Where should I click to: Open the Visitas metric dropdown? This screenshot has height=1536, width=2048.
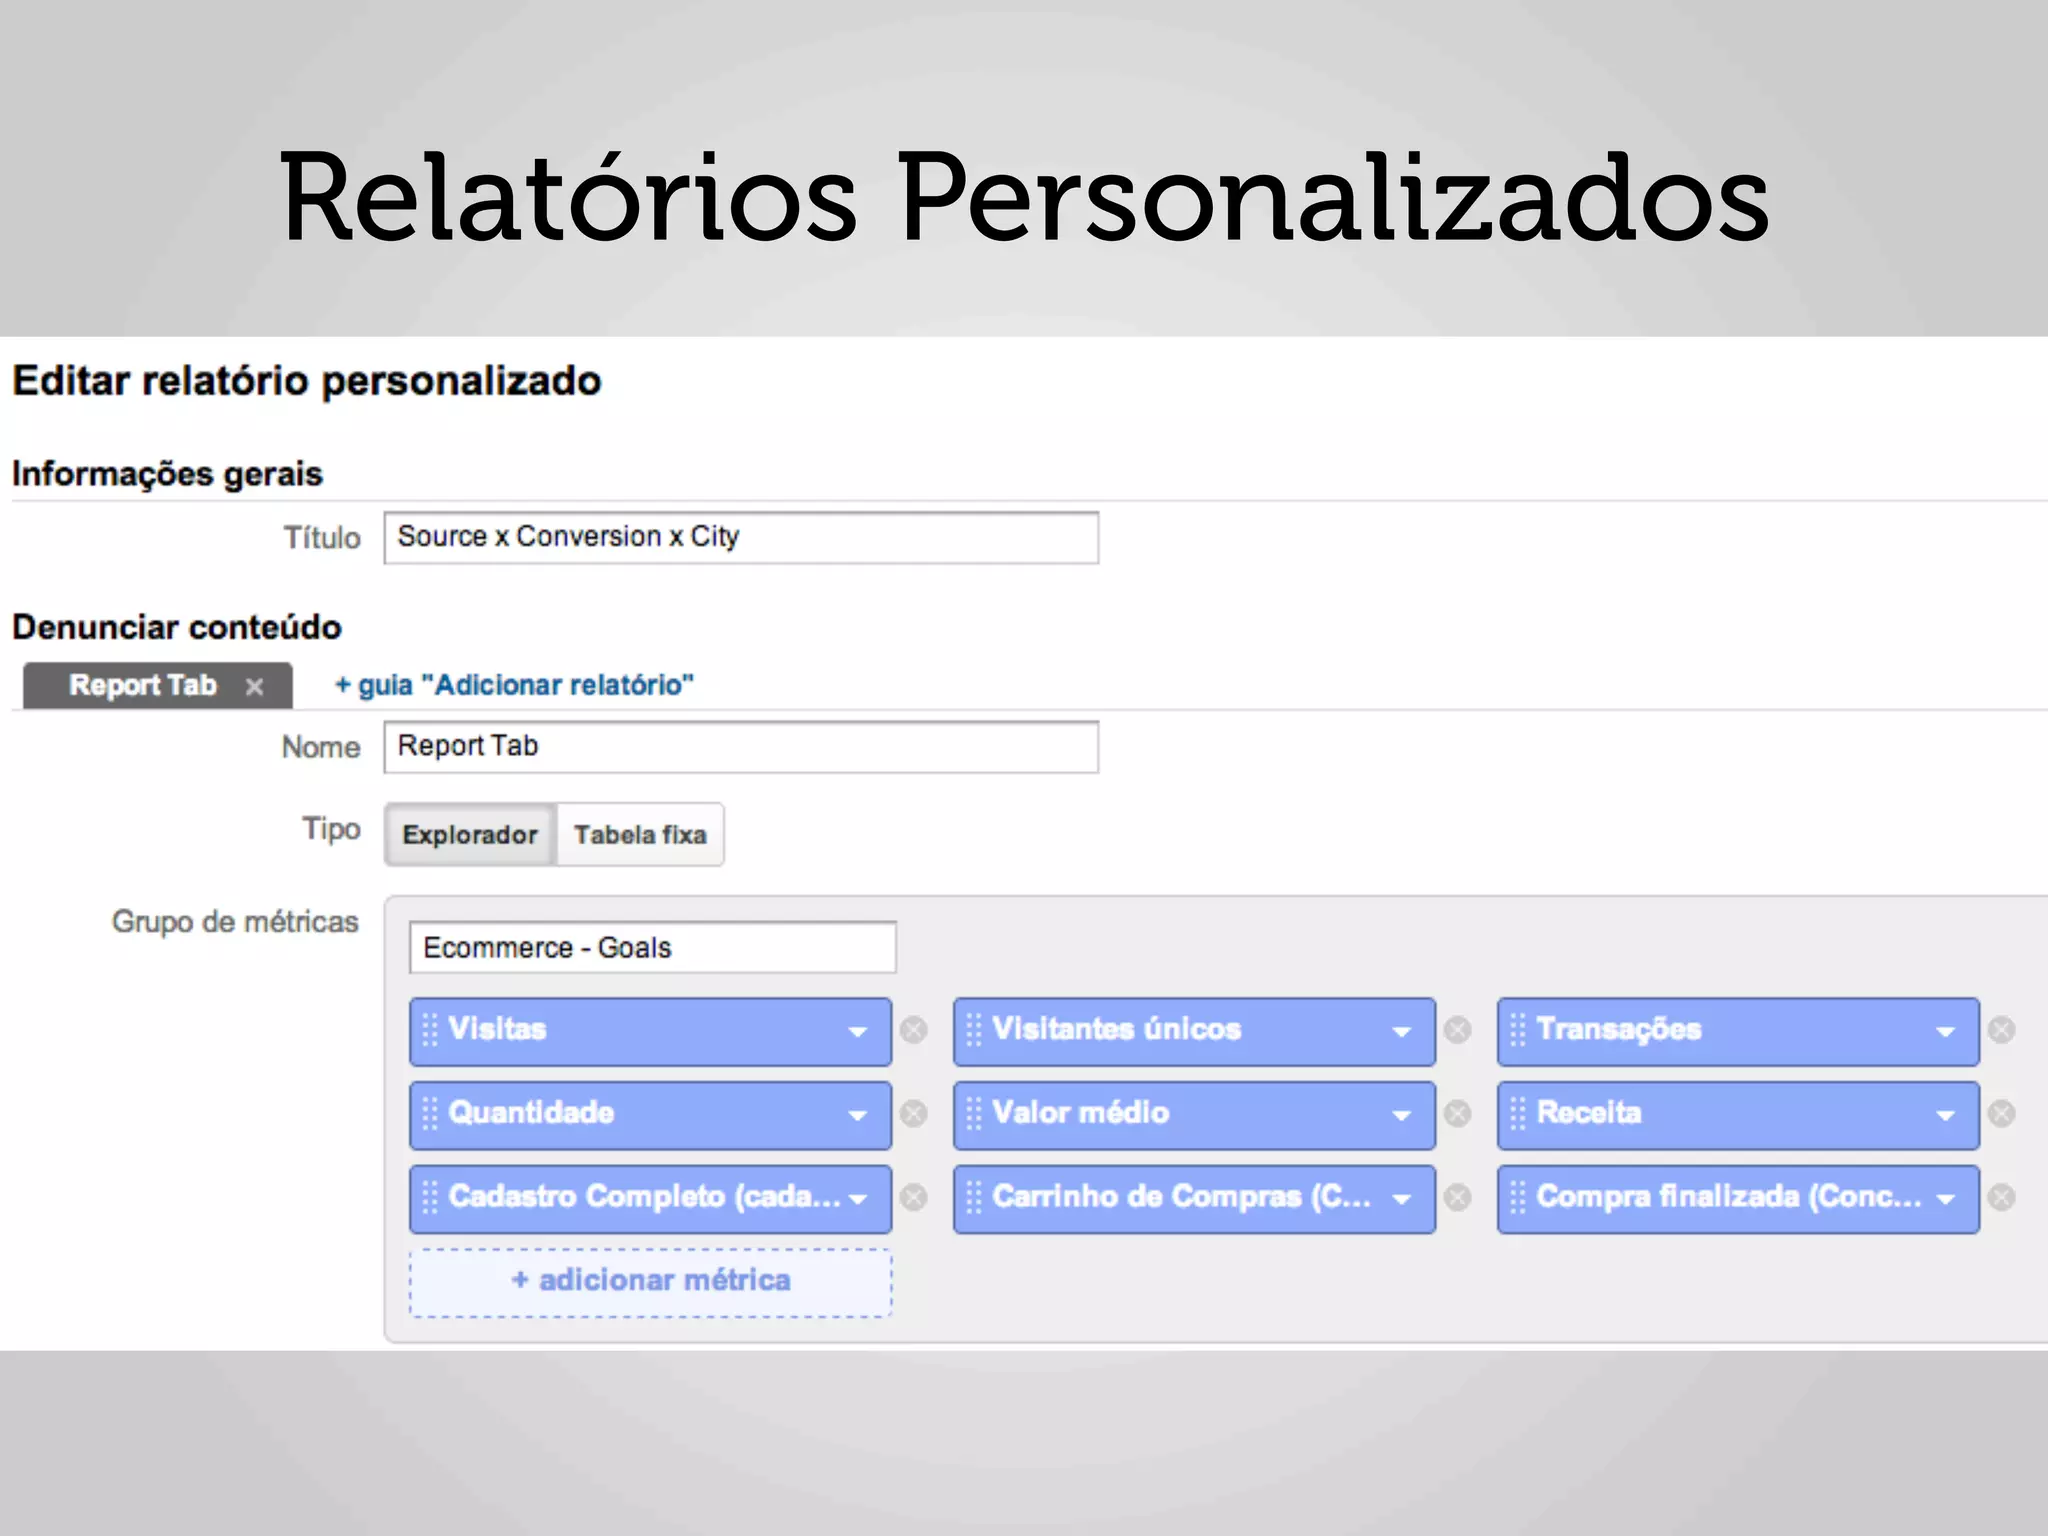coord(858,1032)
